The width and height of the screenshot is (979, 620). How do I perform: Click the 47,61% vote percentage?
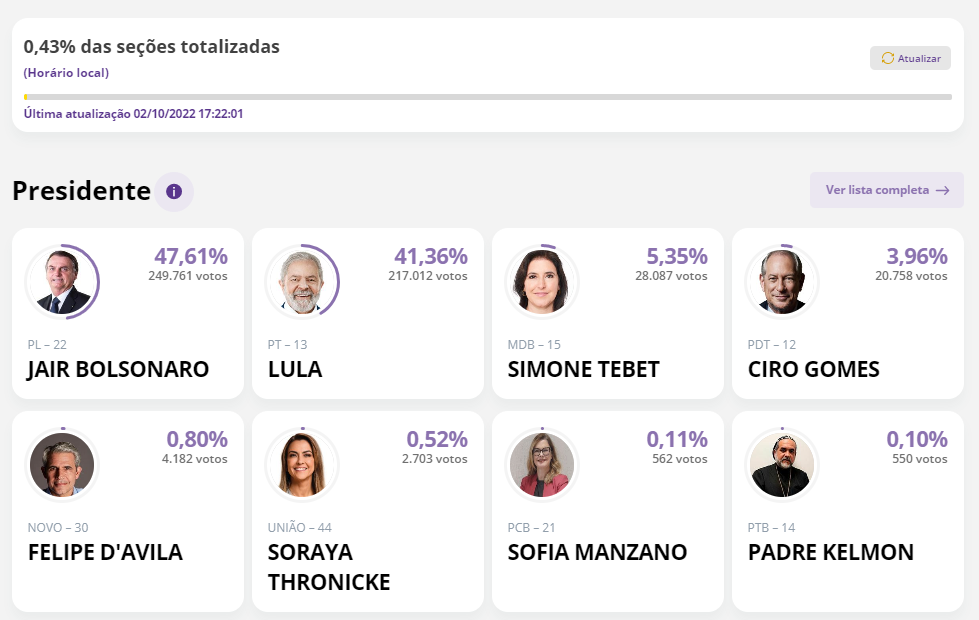191,256
